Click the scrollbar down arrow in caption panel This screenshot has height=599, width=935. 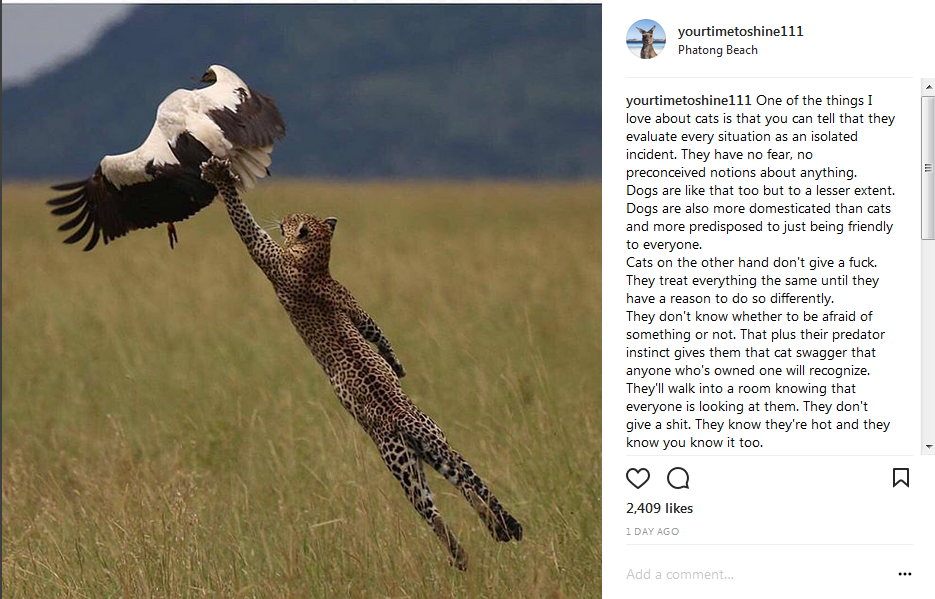(x=928, y=446)
